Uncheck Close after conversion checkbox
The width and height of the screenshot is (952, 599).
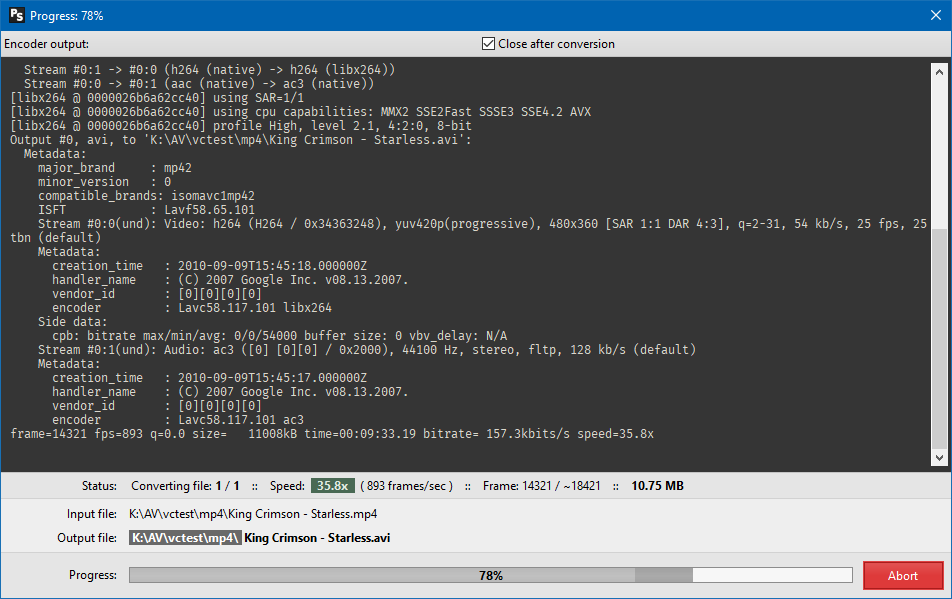[488, 44]
